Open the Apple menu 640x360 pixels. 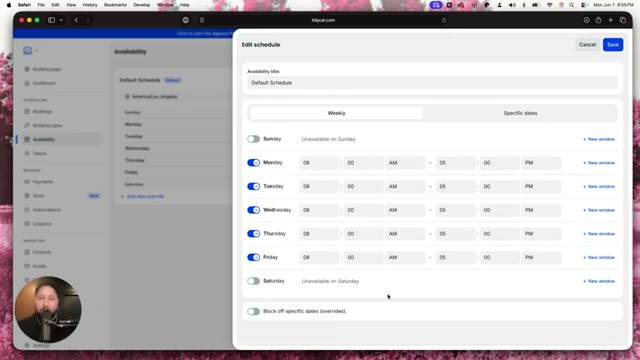9,5
